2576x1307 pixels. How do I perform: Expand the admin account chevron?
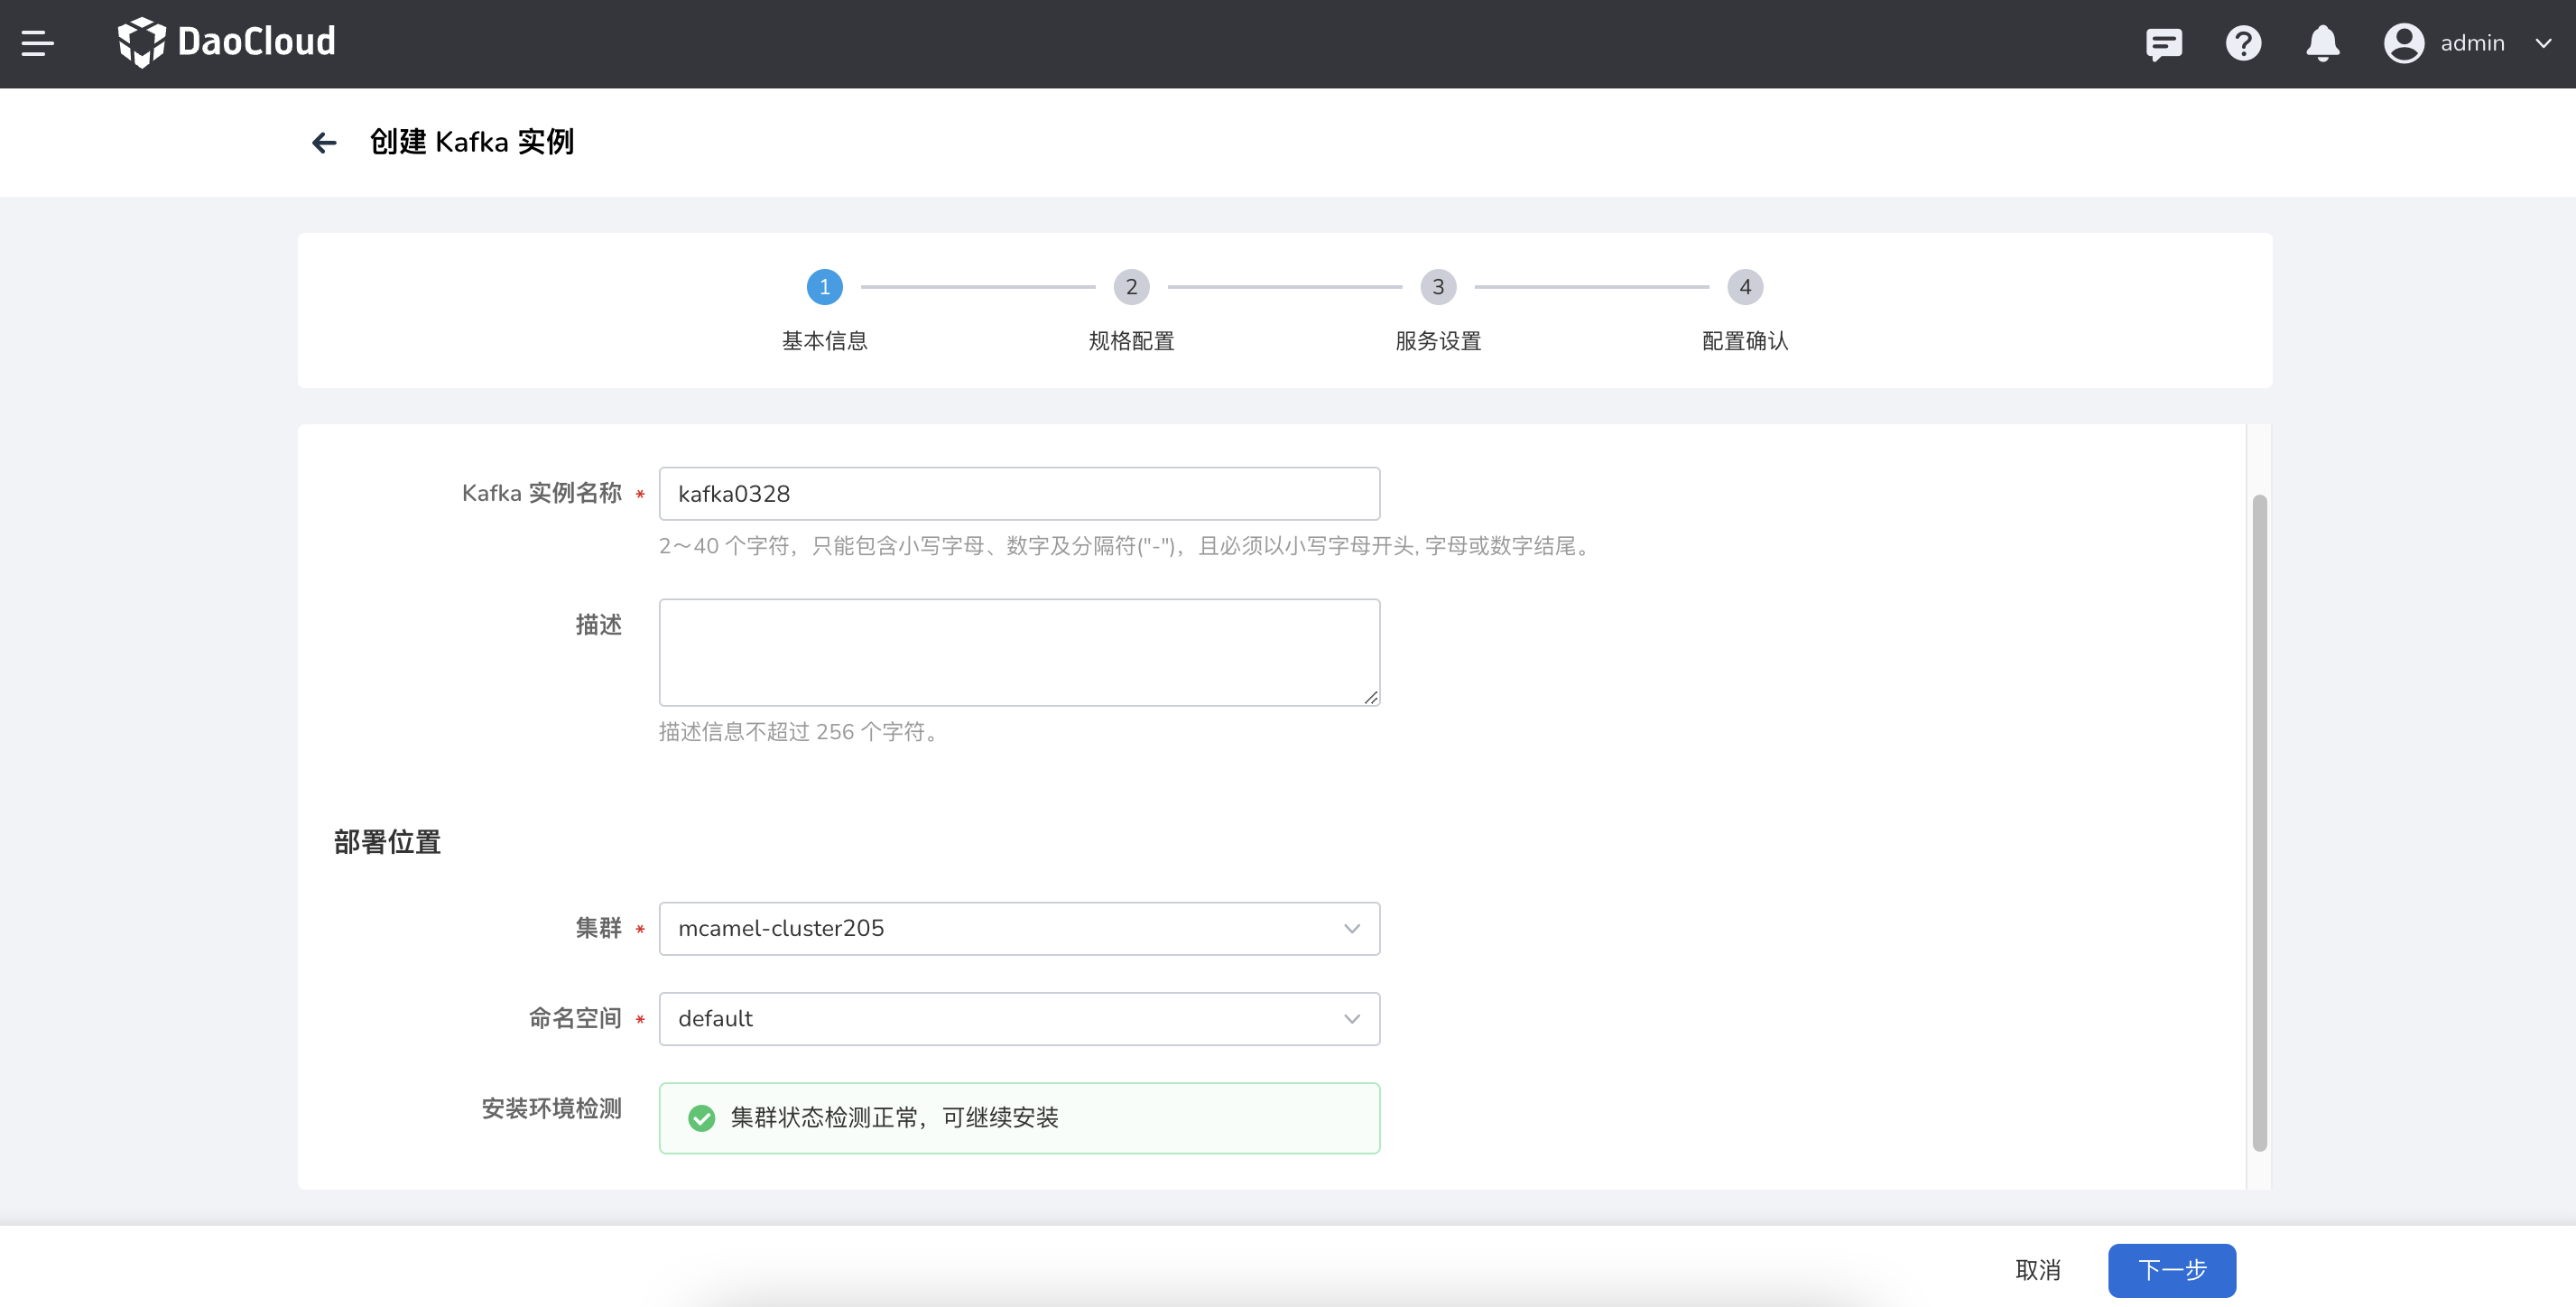[x=2544, y=43]
